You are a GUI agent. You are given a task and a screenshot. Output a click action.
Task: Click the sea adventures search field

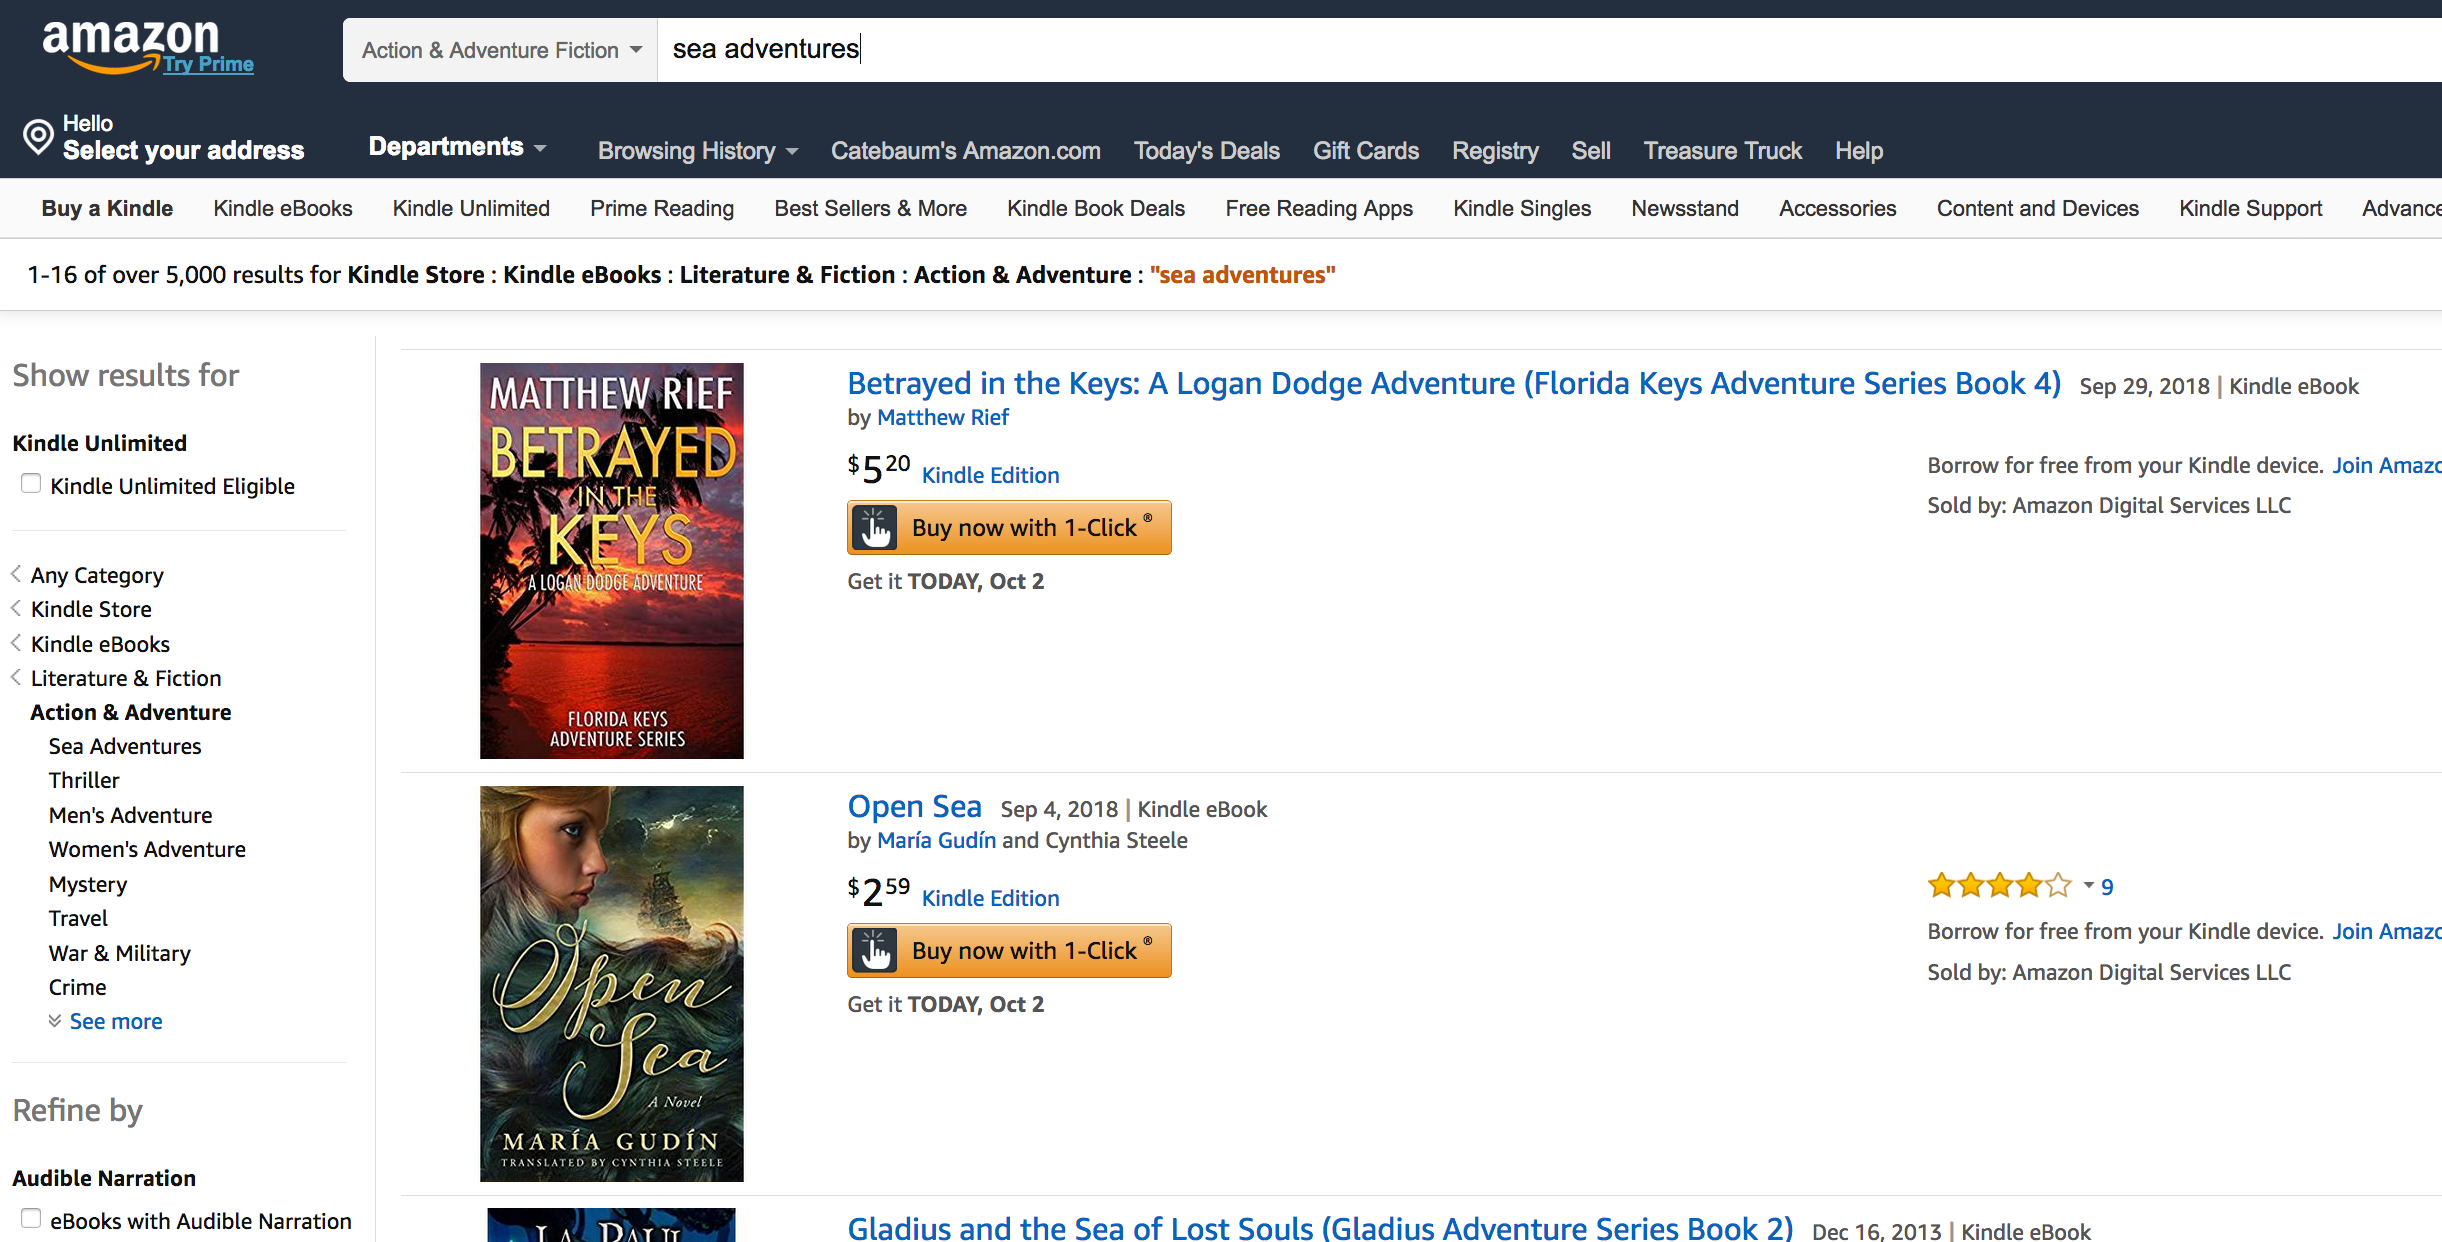pos(1550,50)
